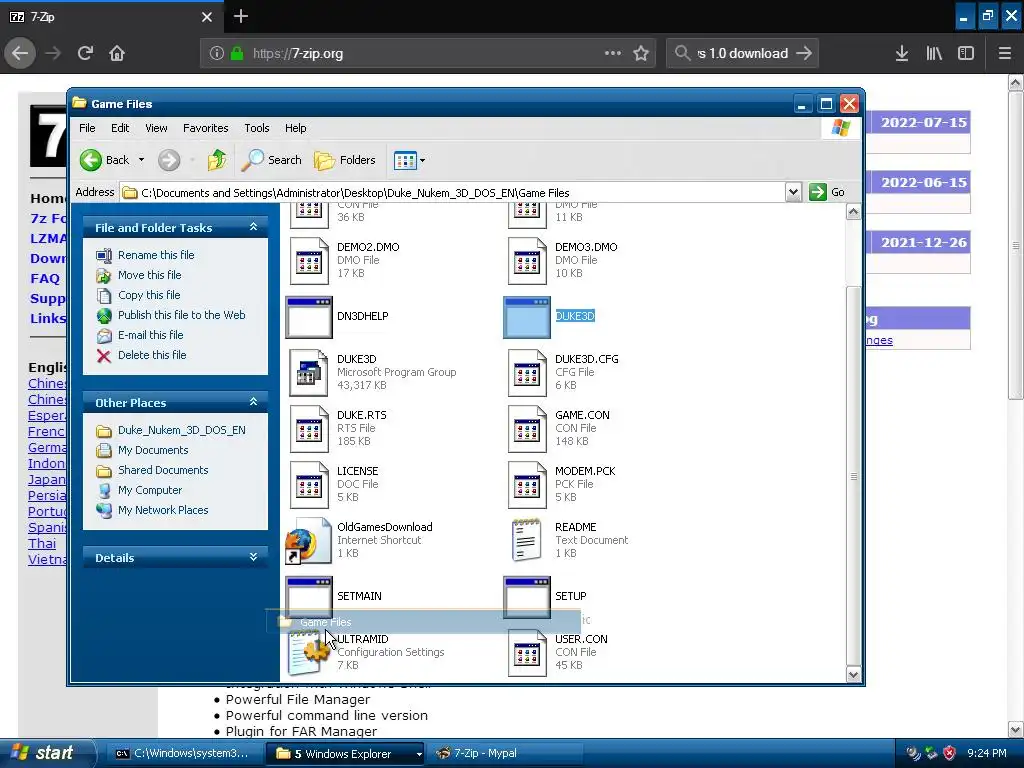Expand the Details panel
The image size is (1024, 768).
[253, 558]
